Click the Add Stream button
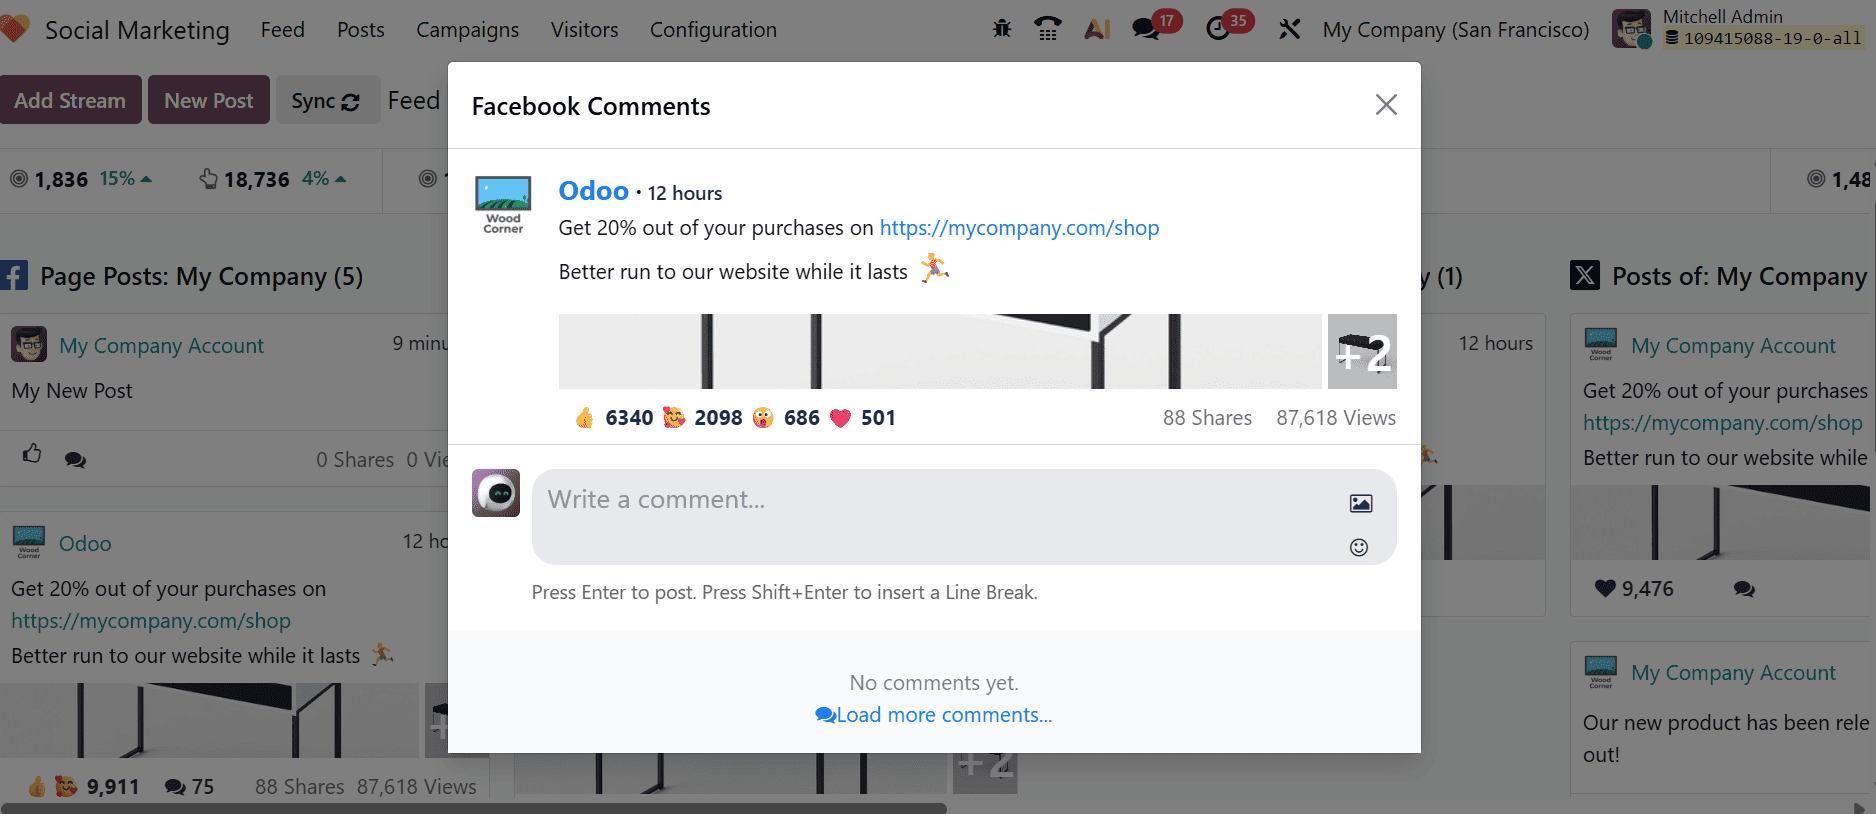The image size is (1876, 814). 70,100
